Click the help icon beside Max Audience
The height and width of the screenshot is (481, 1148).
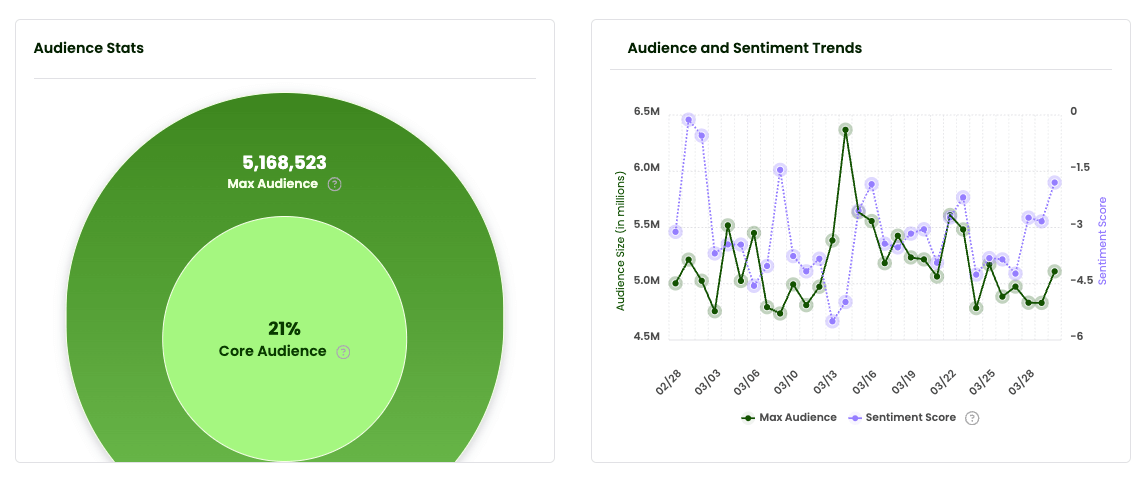pyautogui.click(x=335, y=184)
